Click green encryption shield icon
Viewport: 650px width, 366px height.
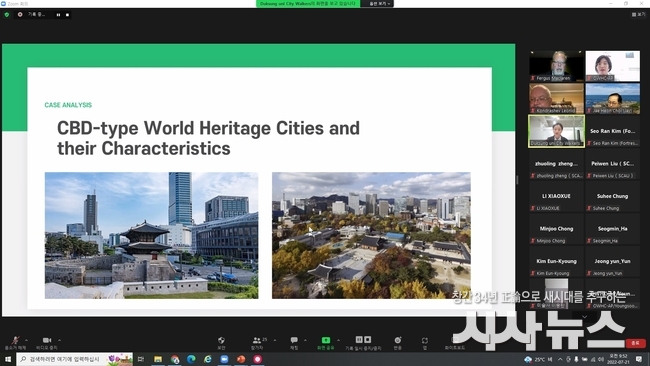click(7, 15)
